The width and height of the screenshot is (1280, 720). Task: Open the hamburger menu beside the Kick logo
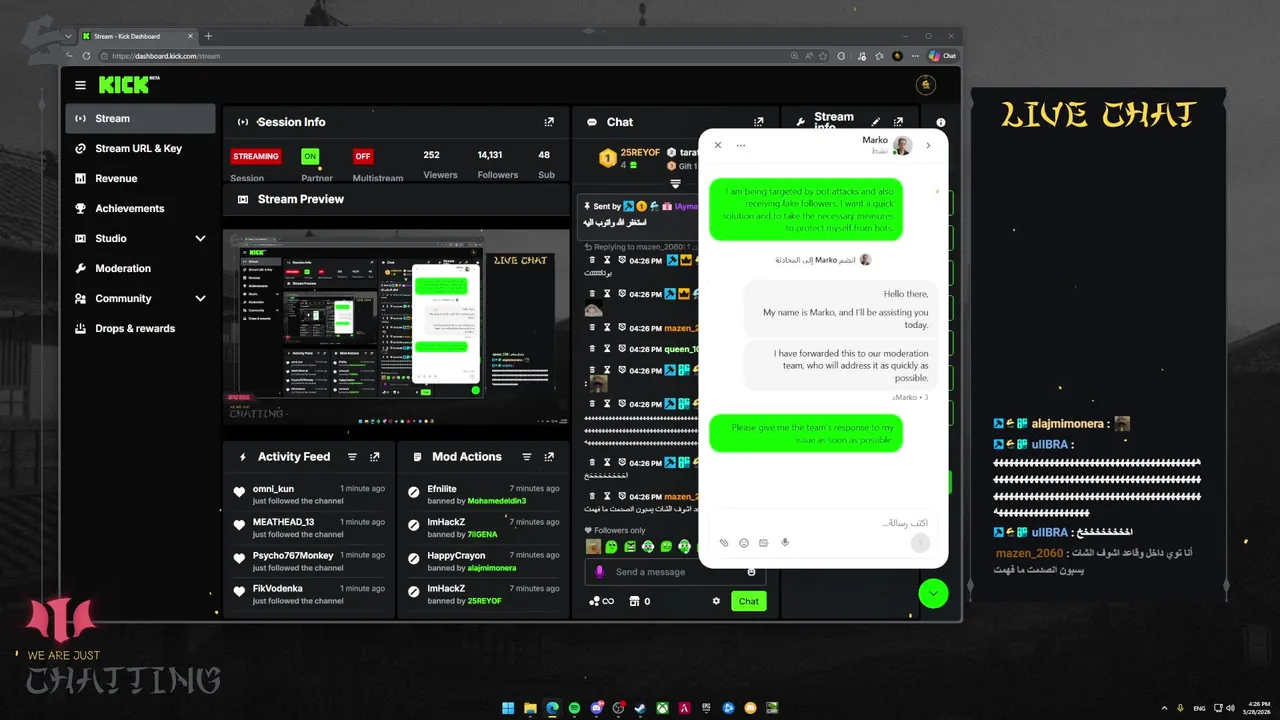point(81,86)
